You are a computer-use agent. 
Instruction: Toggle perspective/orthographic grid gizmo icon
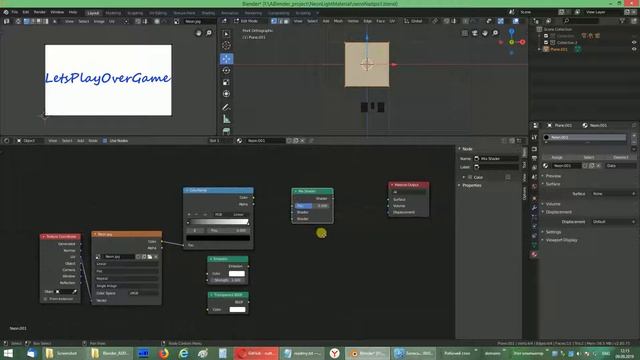[x=465, y=33]
